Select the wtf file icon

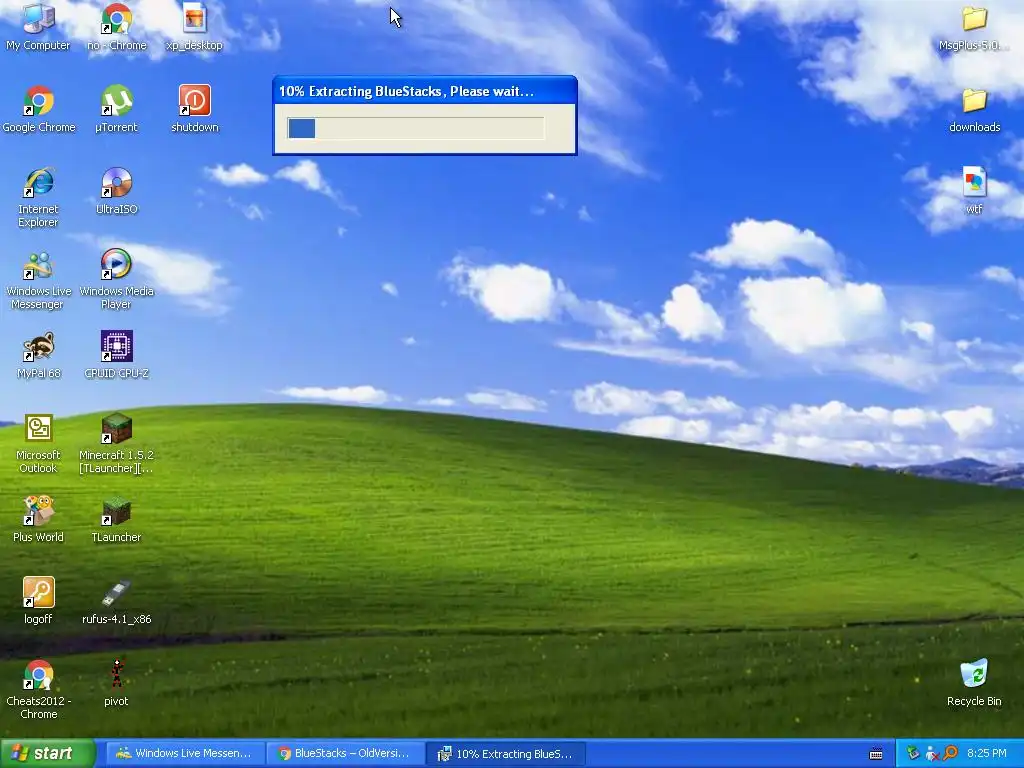(x=974, y=182)
